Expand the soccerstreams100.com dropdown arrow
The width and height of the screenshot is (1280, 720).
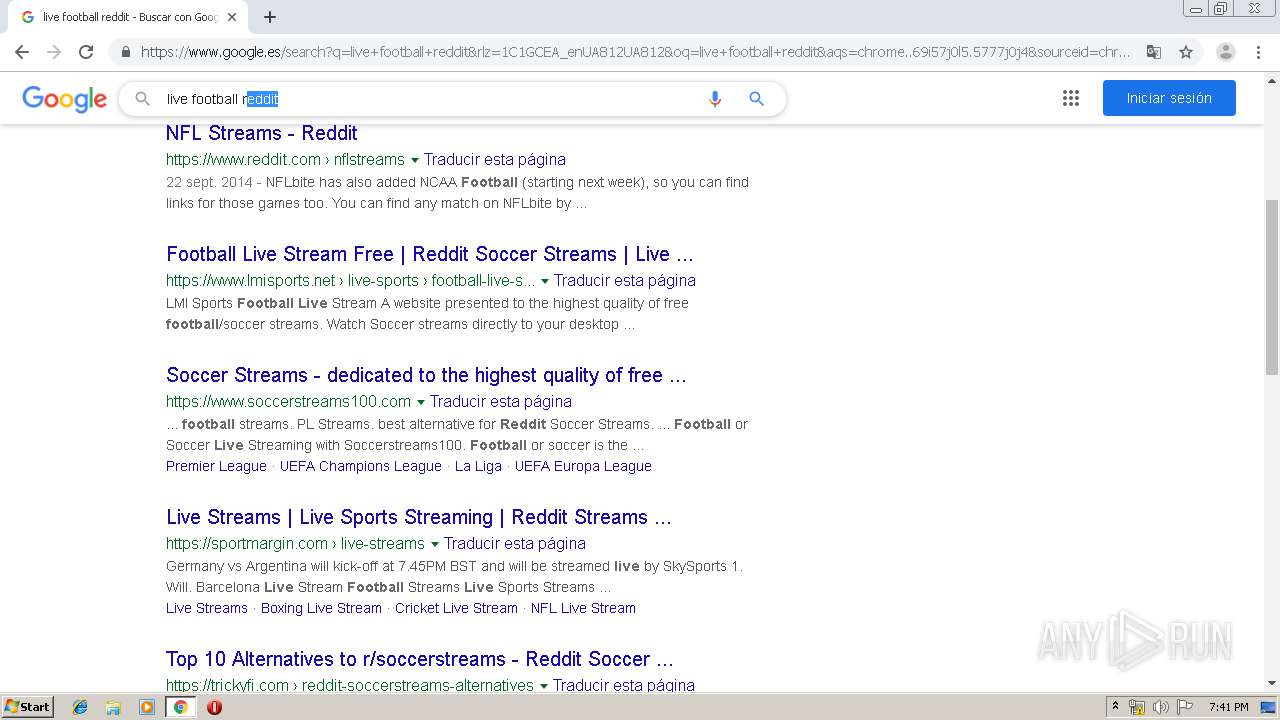pos(421,402)
